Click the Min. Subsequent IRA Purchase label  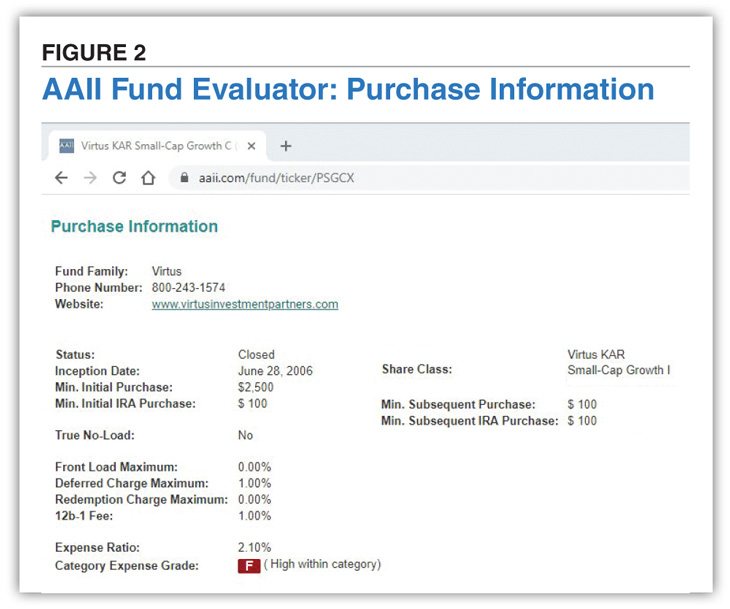point(470,421)
